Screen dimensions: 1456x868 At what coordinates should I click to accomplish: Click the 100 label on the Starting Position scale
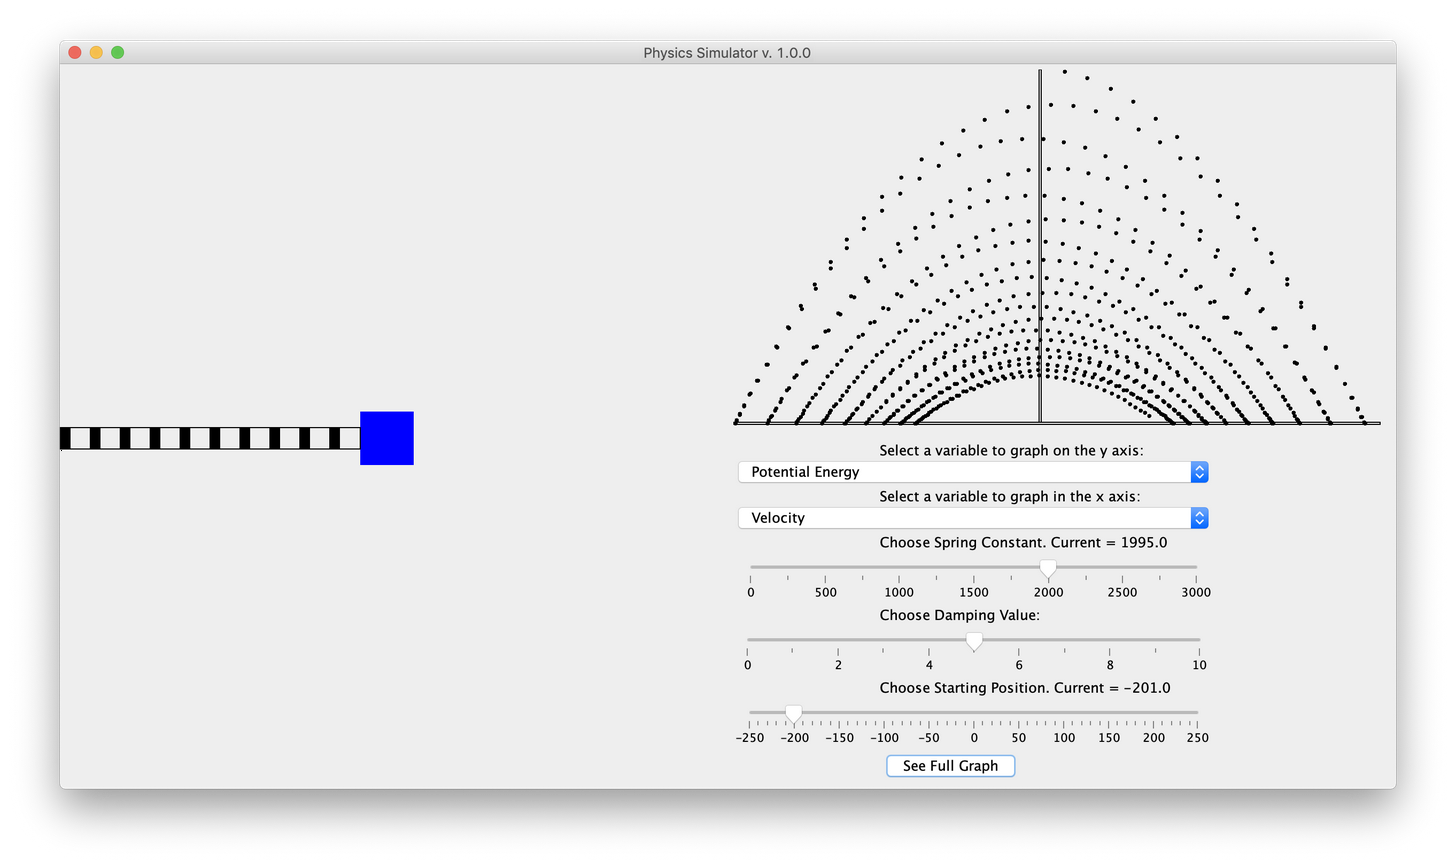[x=1064, y=738]
